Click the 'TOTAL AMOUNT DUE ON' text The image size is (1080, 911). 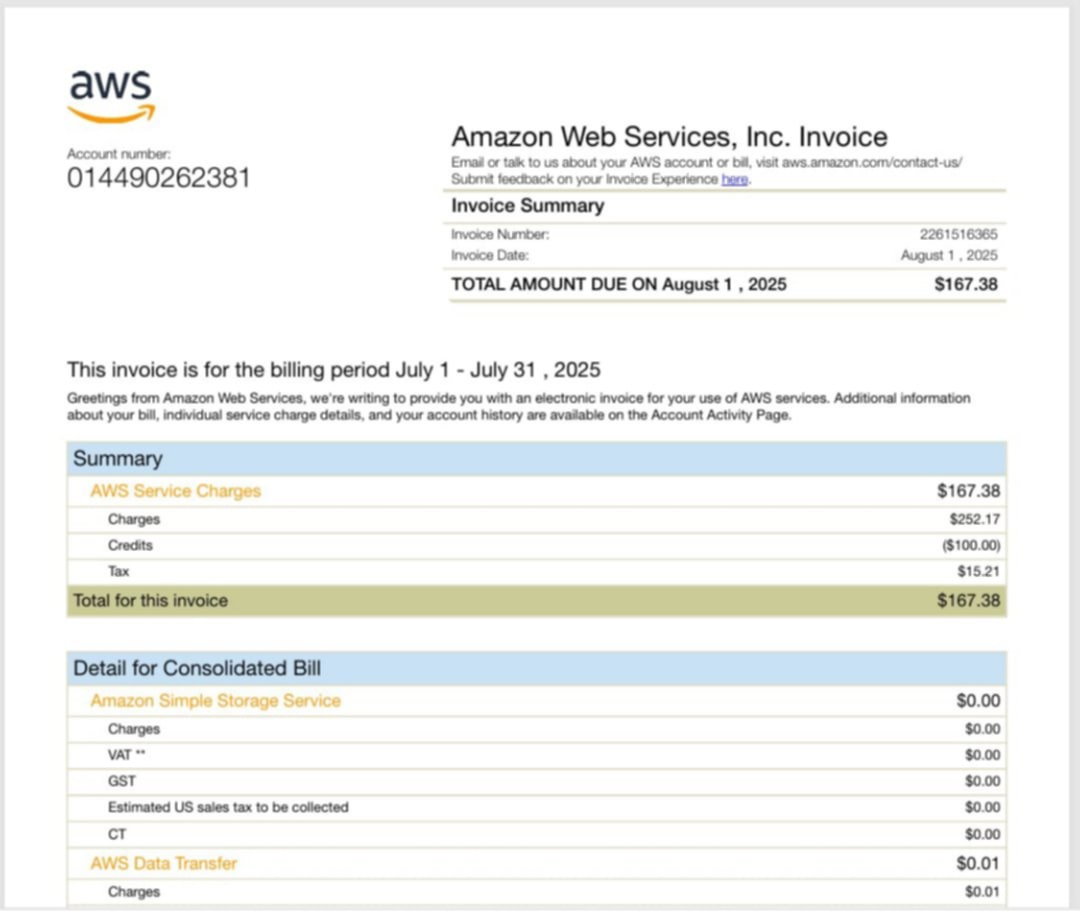[554, 284]
